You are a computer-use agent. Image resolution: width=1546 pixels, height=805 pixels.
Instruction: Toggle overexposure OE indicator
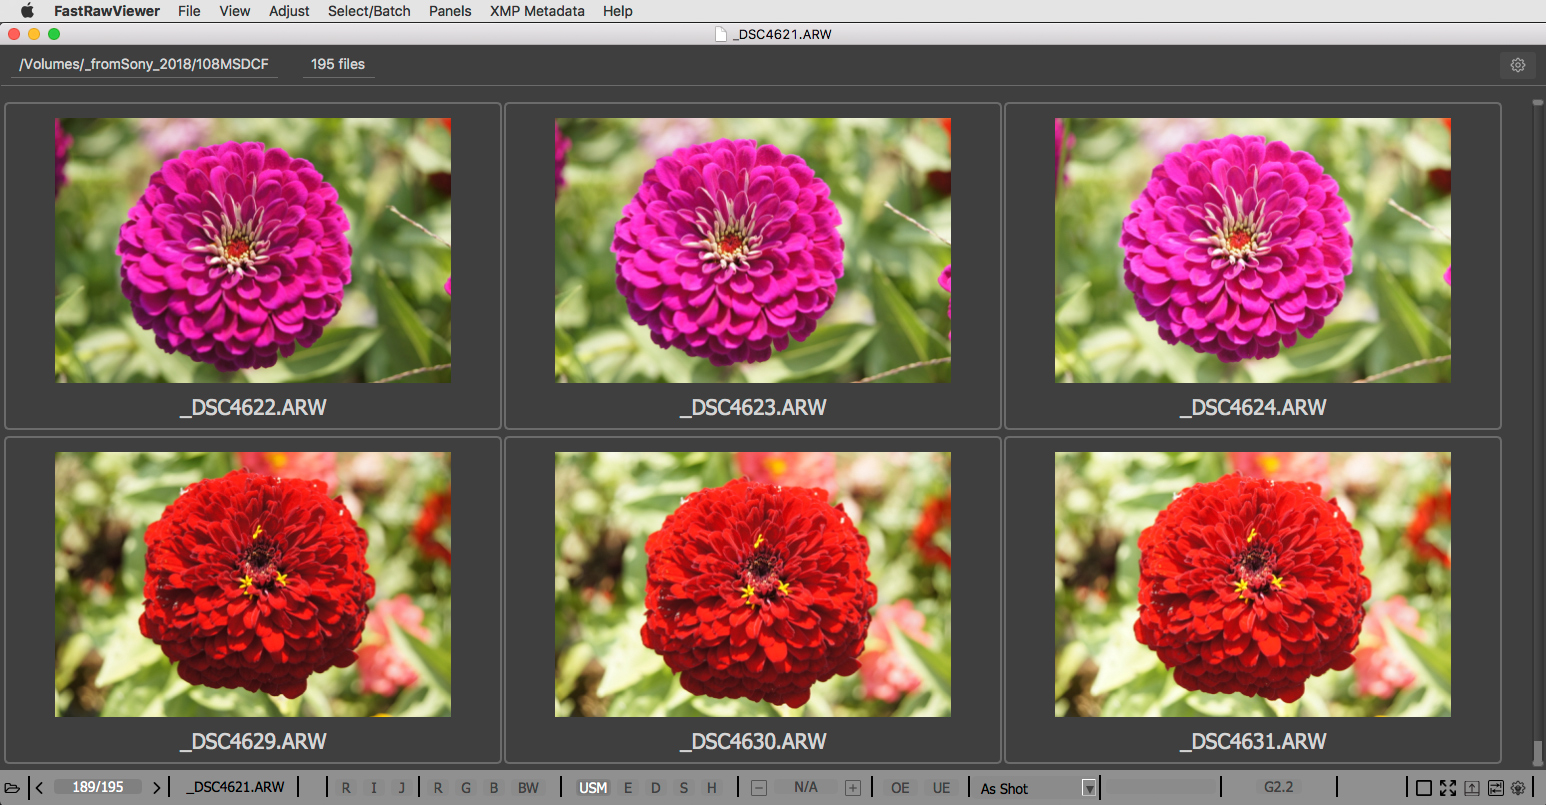tap(900, 788)
